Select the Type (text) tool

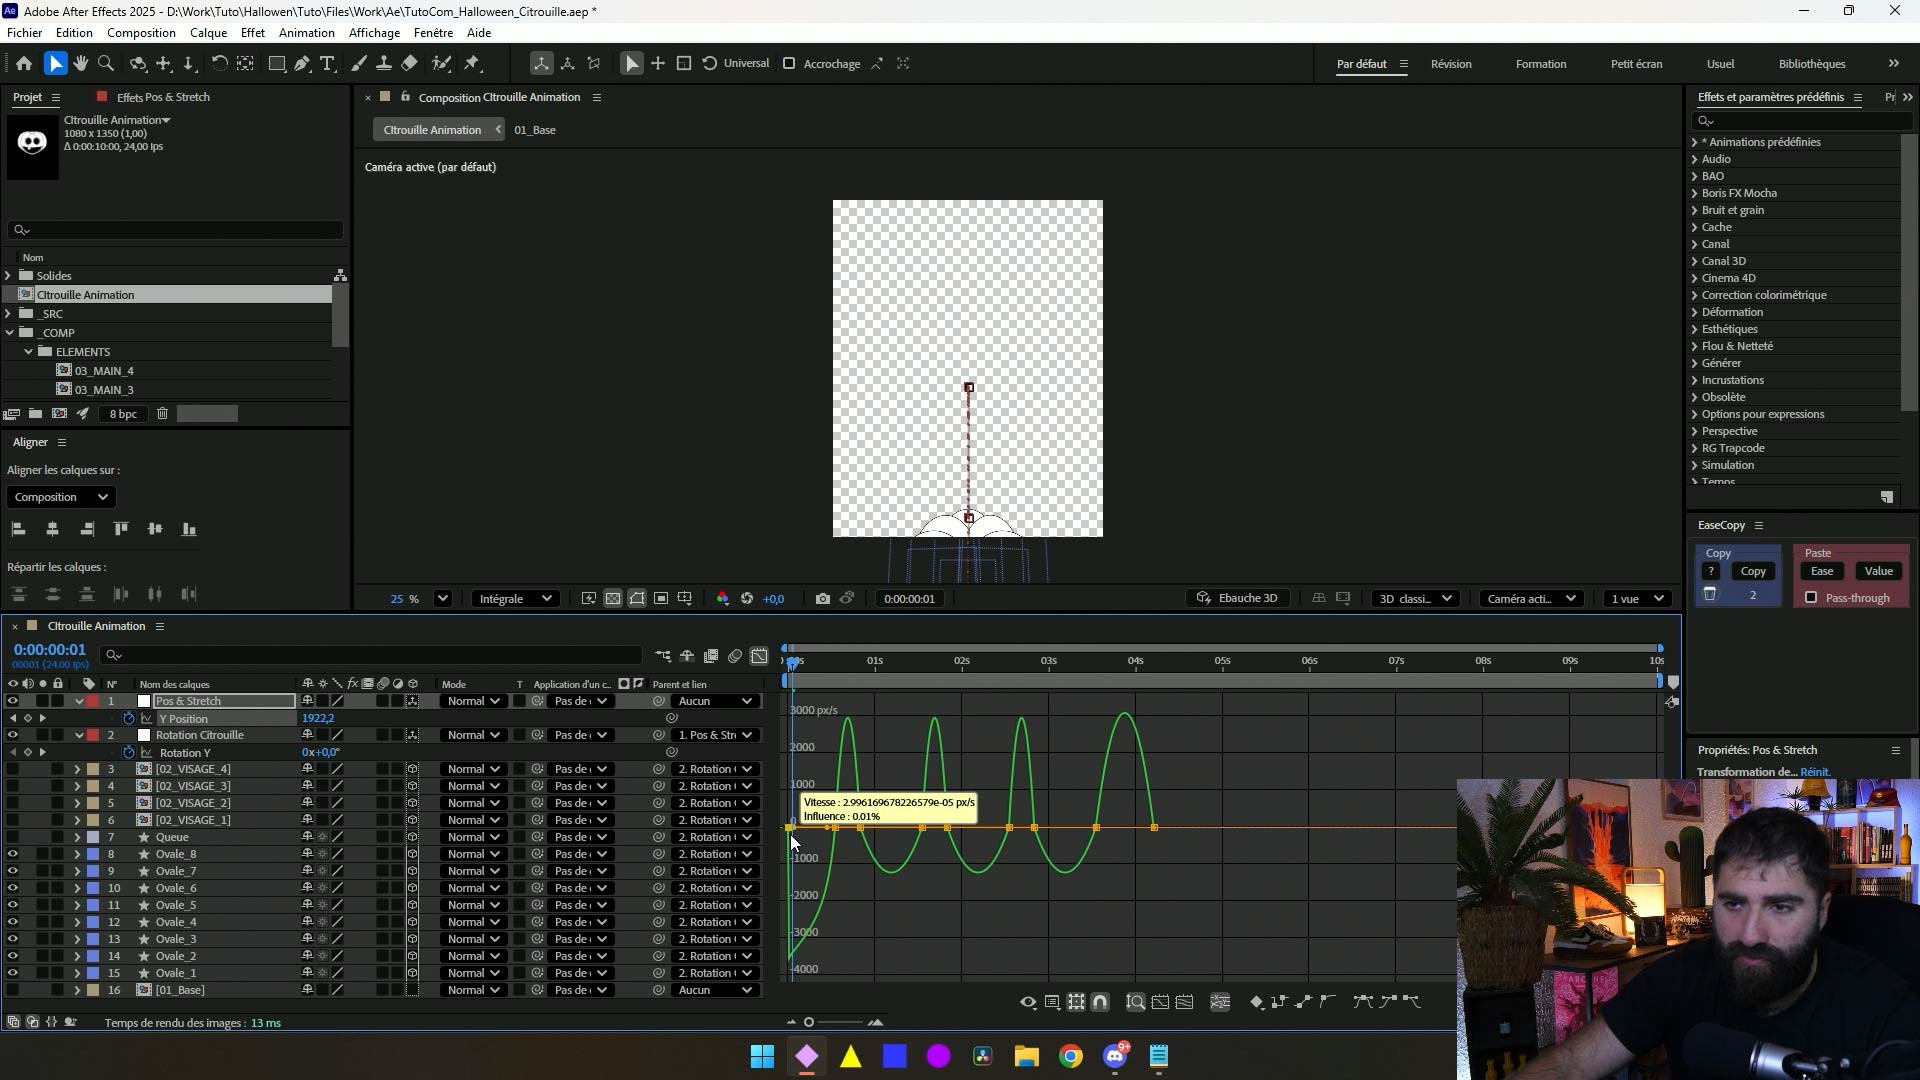[x=327, y=64]
